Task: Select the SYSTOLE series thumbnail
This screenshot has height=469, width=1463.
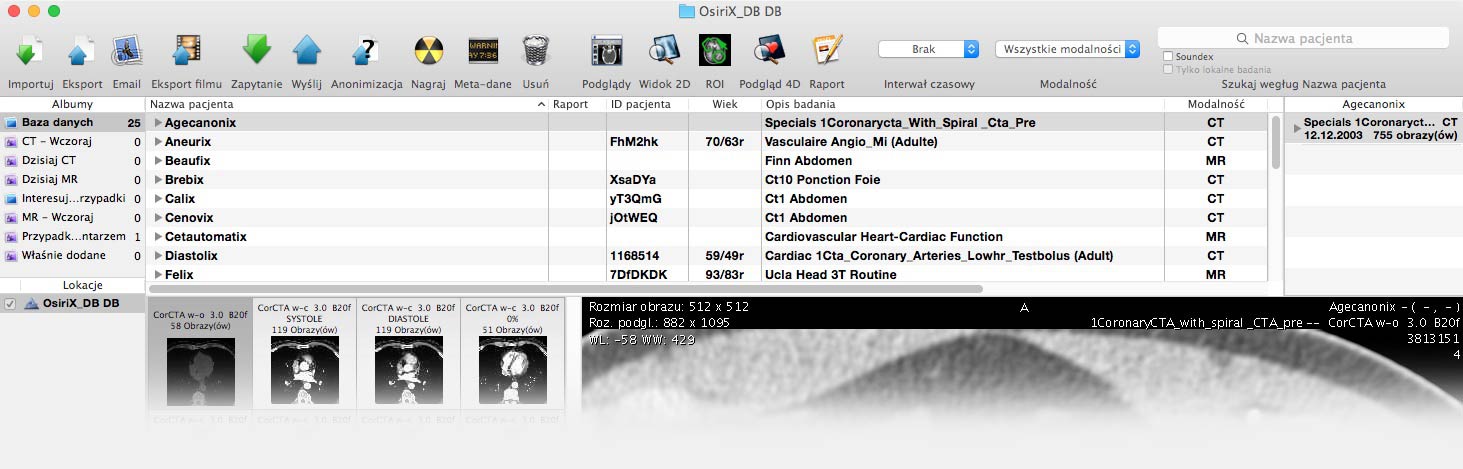Action: tap(304, 352)
